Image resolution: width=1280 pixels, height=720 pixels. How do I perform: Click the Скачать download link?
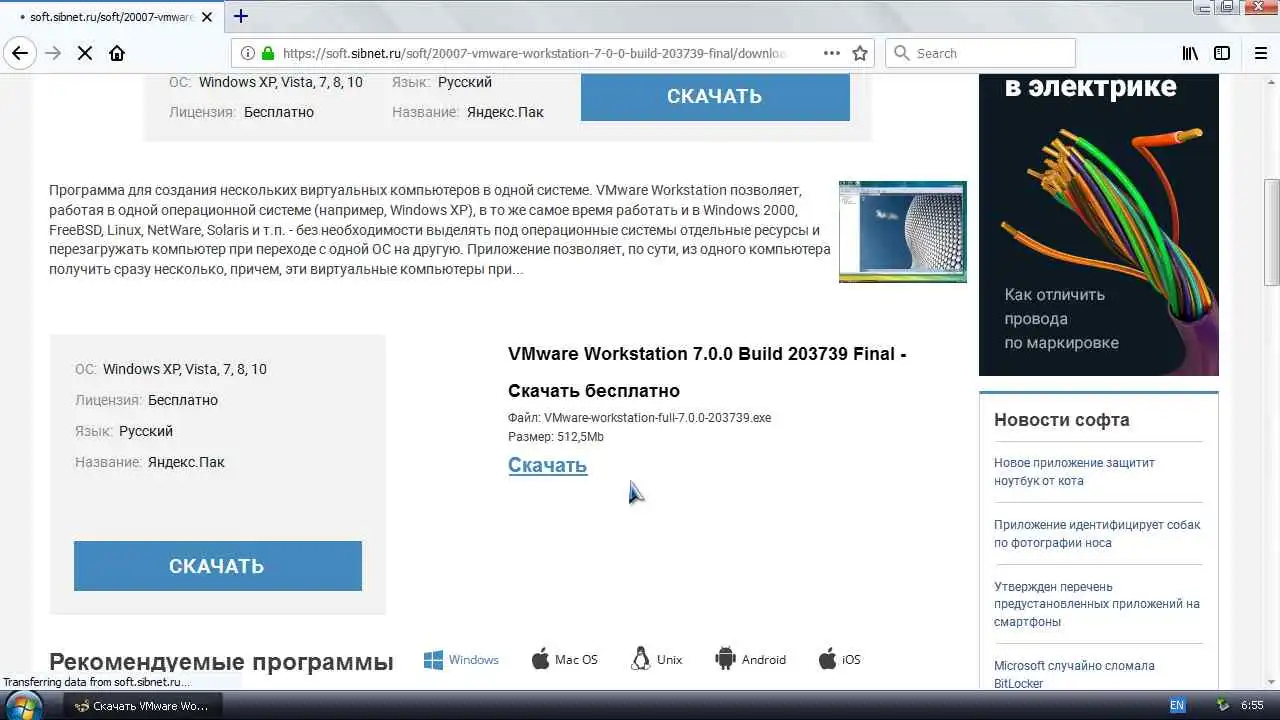coord(547,465)
